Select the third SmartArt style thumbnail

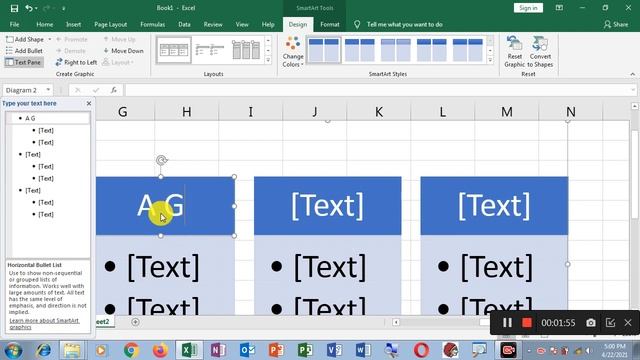[x=396, y=50]
